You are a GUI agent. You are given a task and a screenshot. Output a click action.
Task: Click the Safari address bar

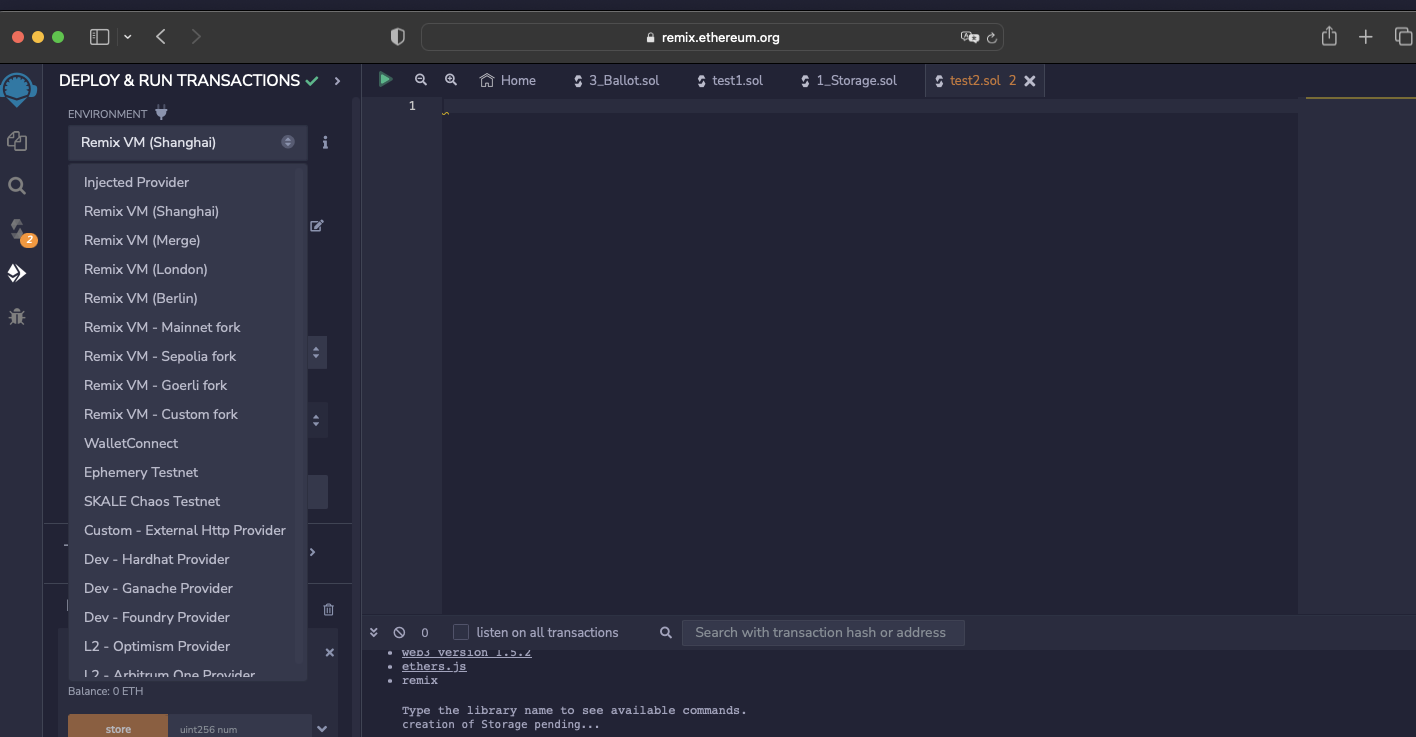point(712,37)
